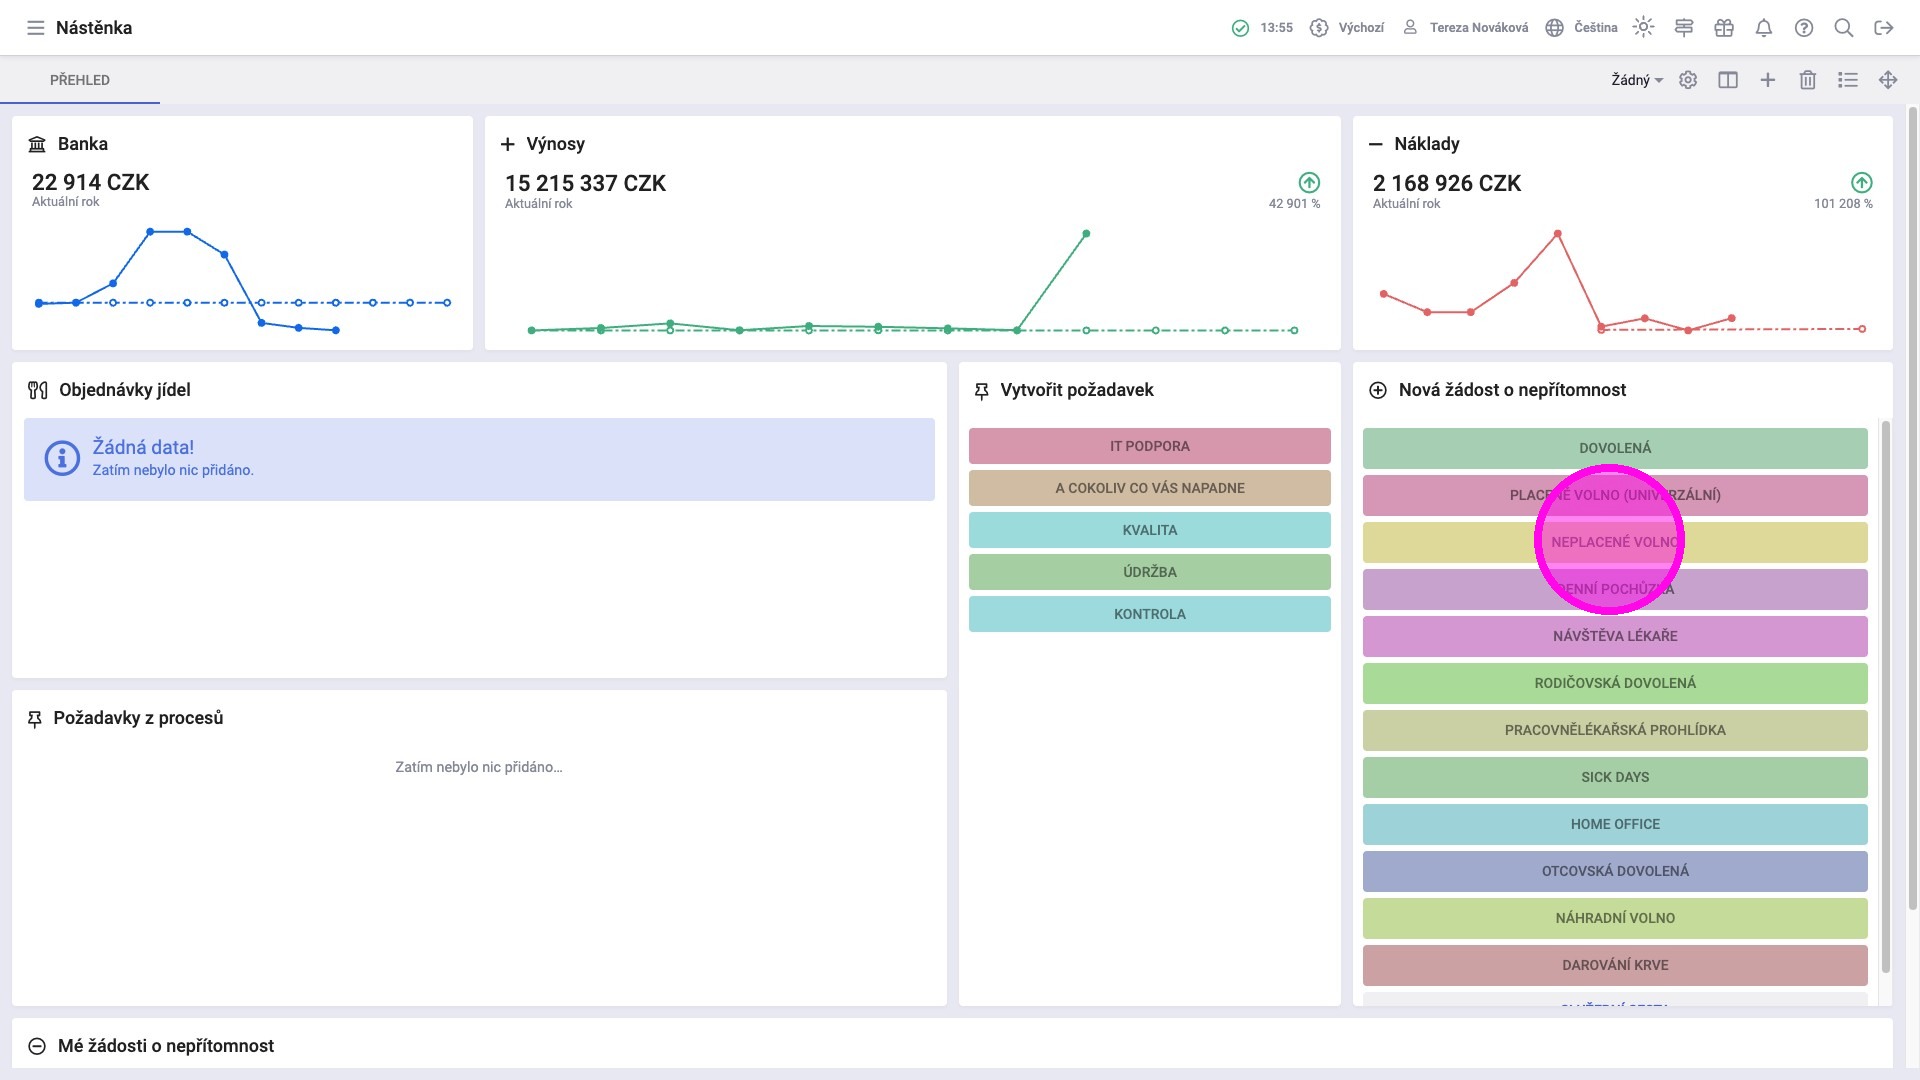Click the IT PODPORA request button
This screenshot has width=1920, height=1080.
pyautogui.click(x=1149, y=446)
